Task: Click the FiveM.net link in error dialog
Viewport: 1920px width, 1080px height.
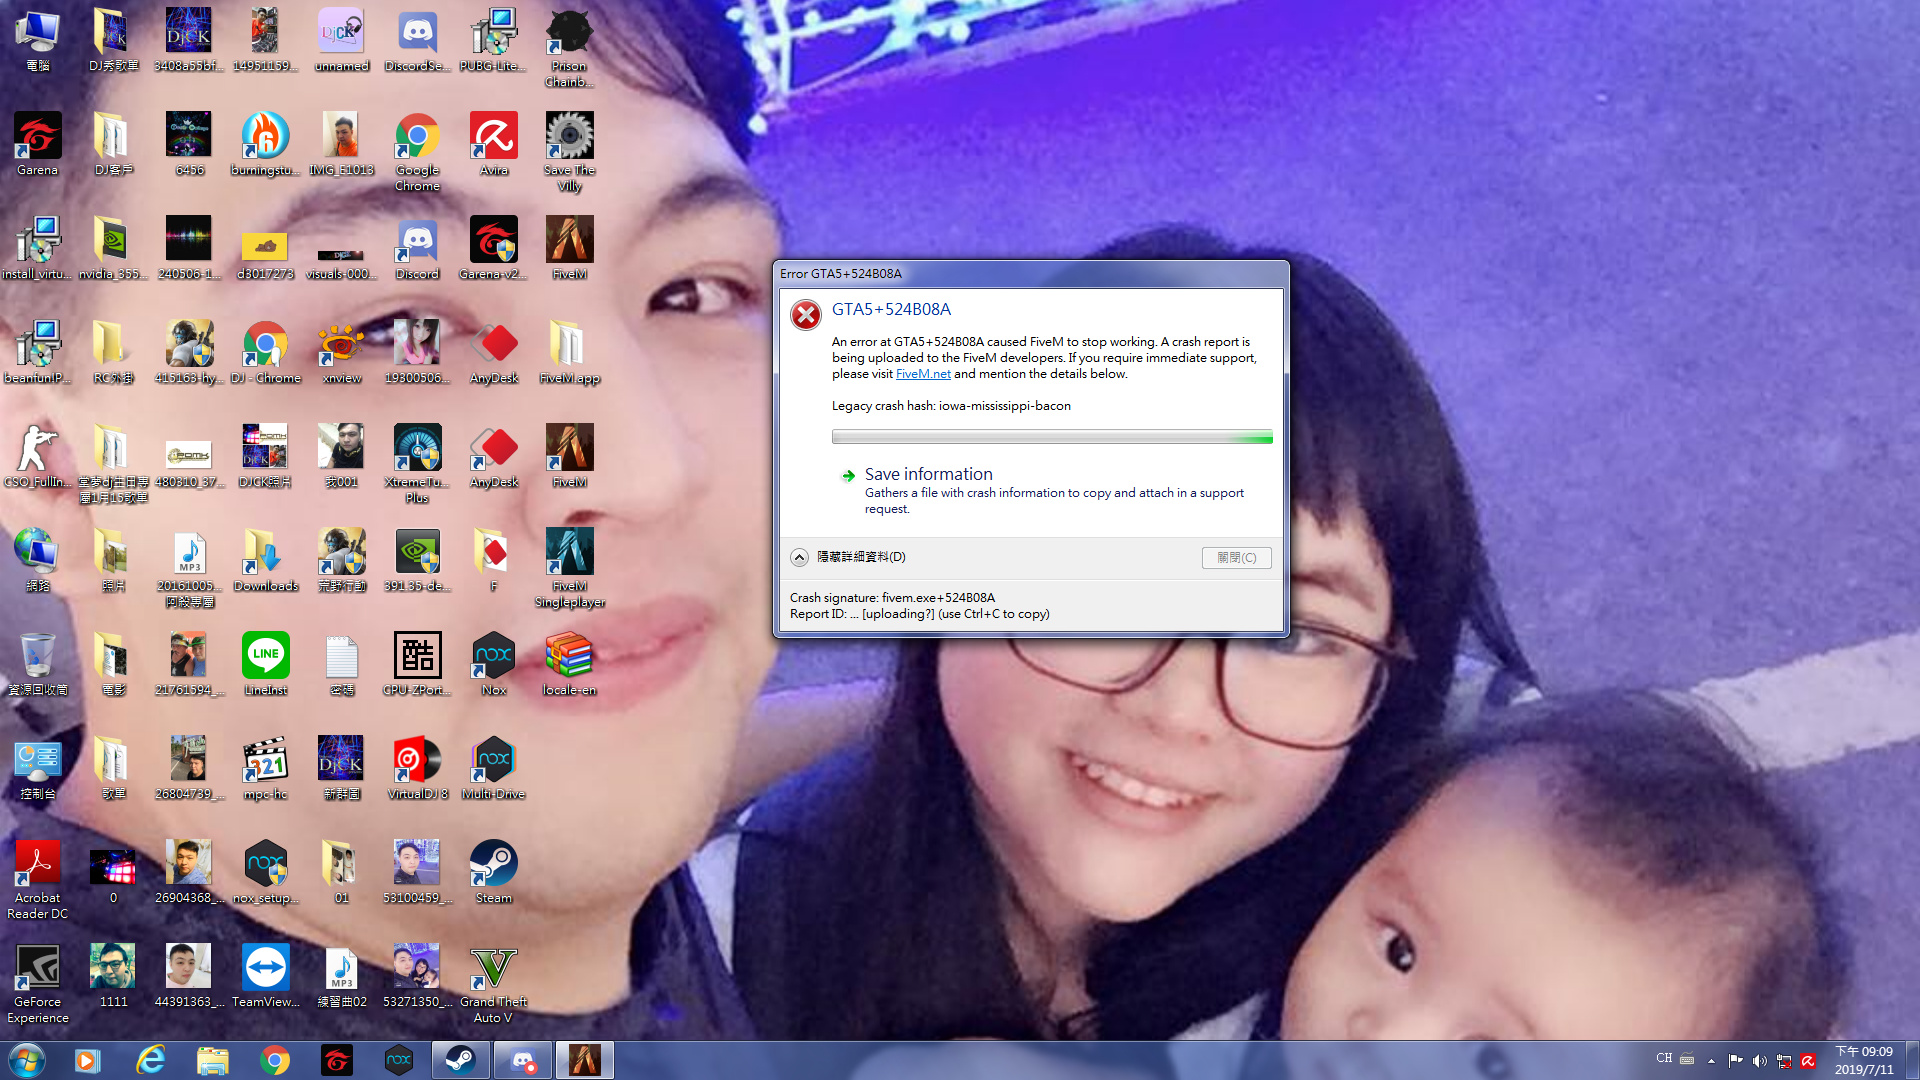Action: click(922, 374)
